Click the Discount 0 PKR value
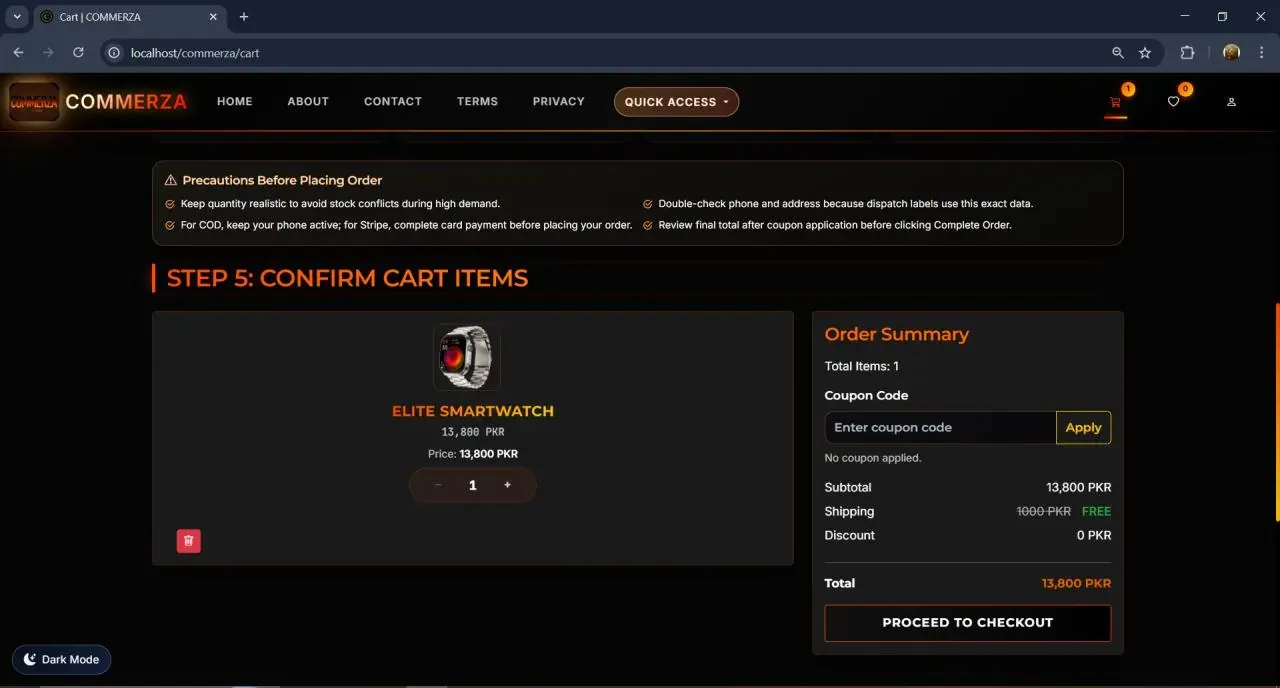Viewport: 1280px width, 688px height. pos(1094,536)
